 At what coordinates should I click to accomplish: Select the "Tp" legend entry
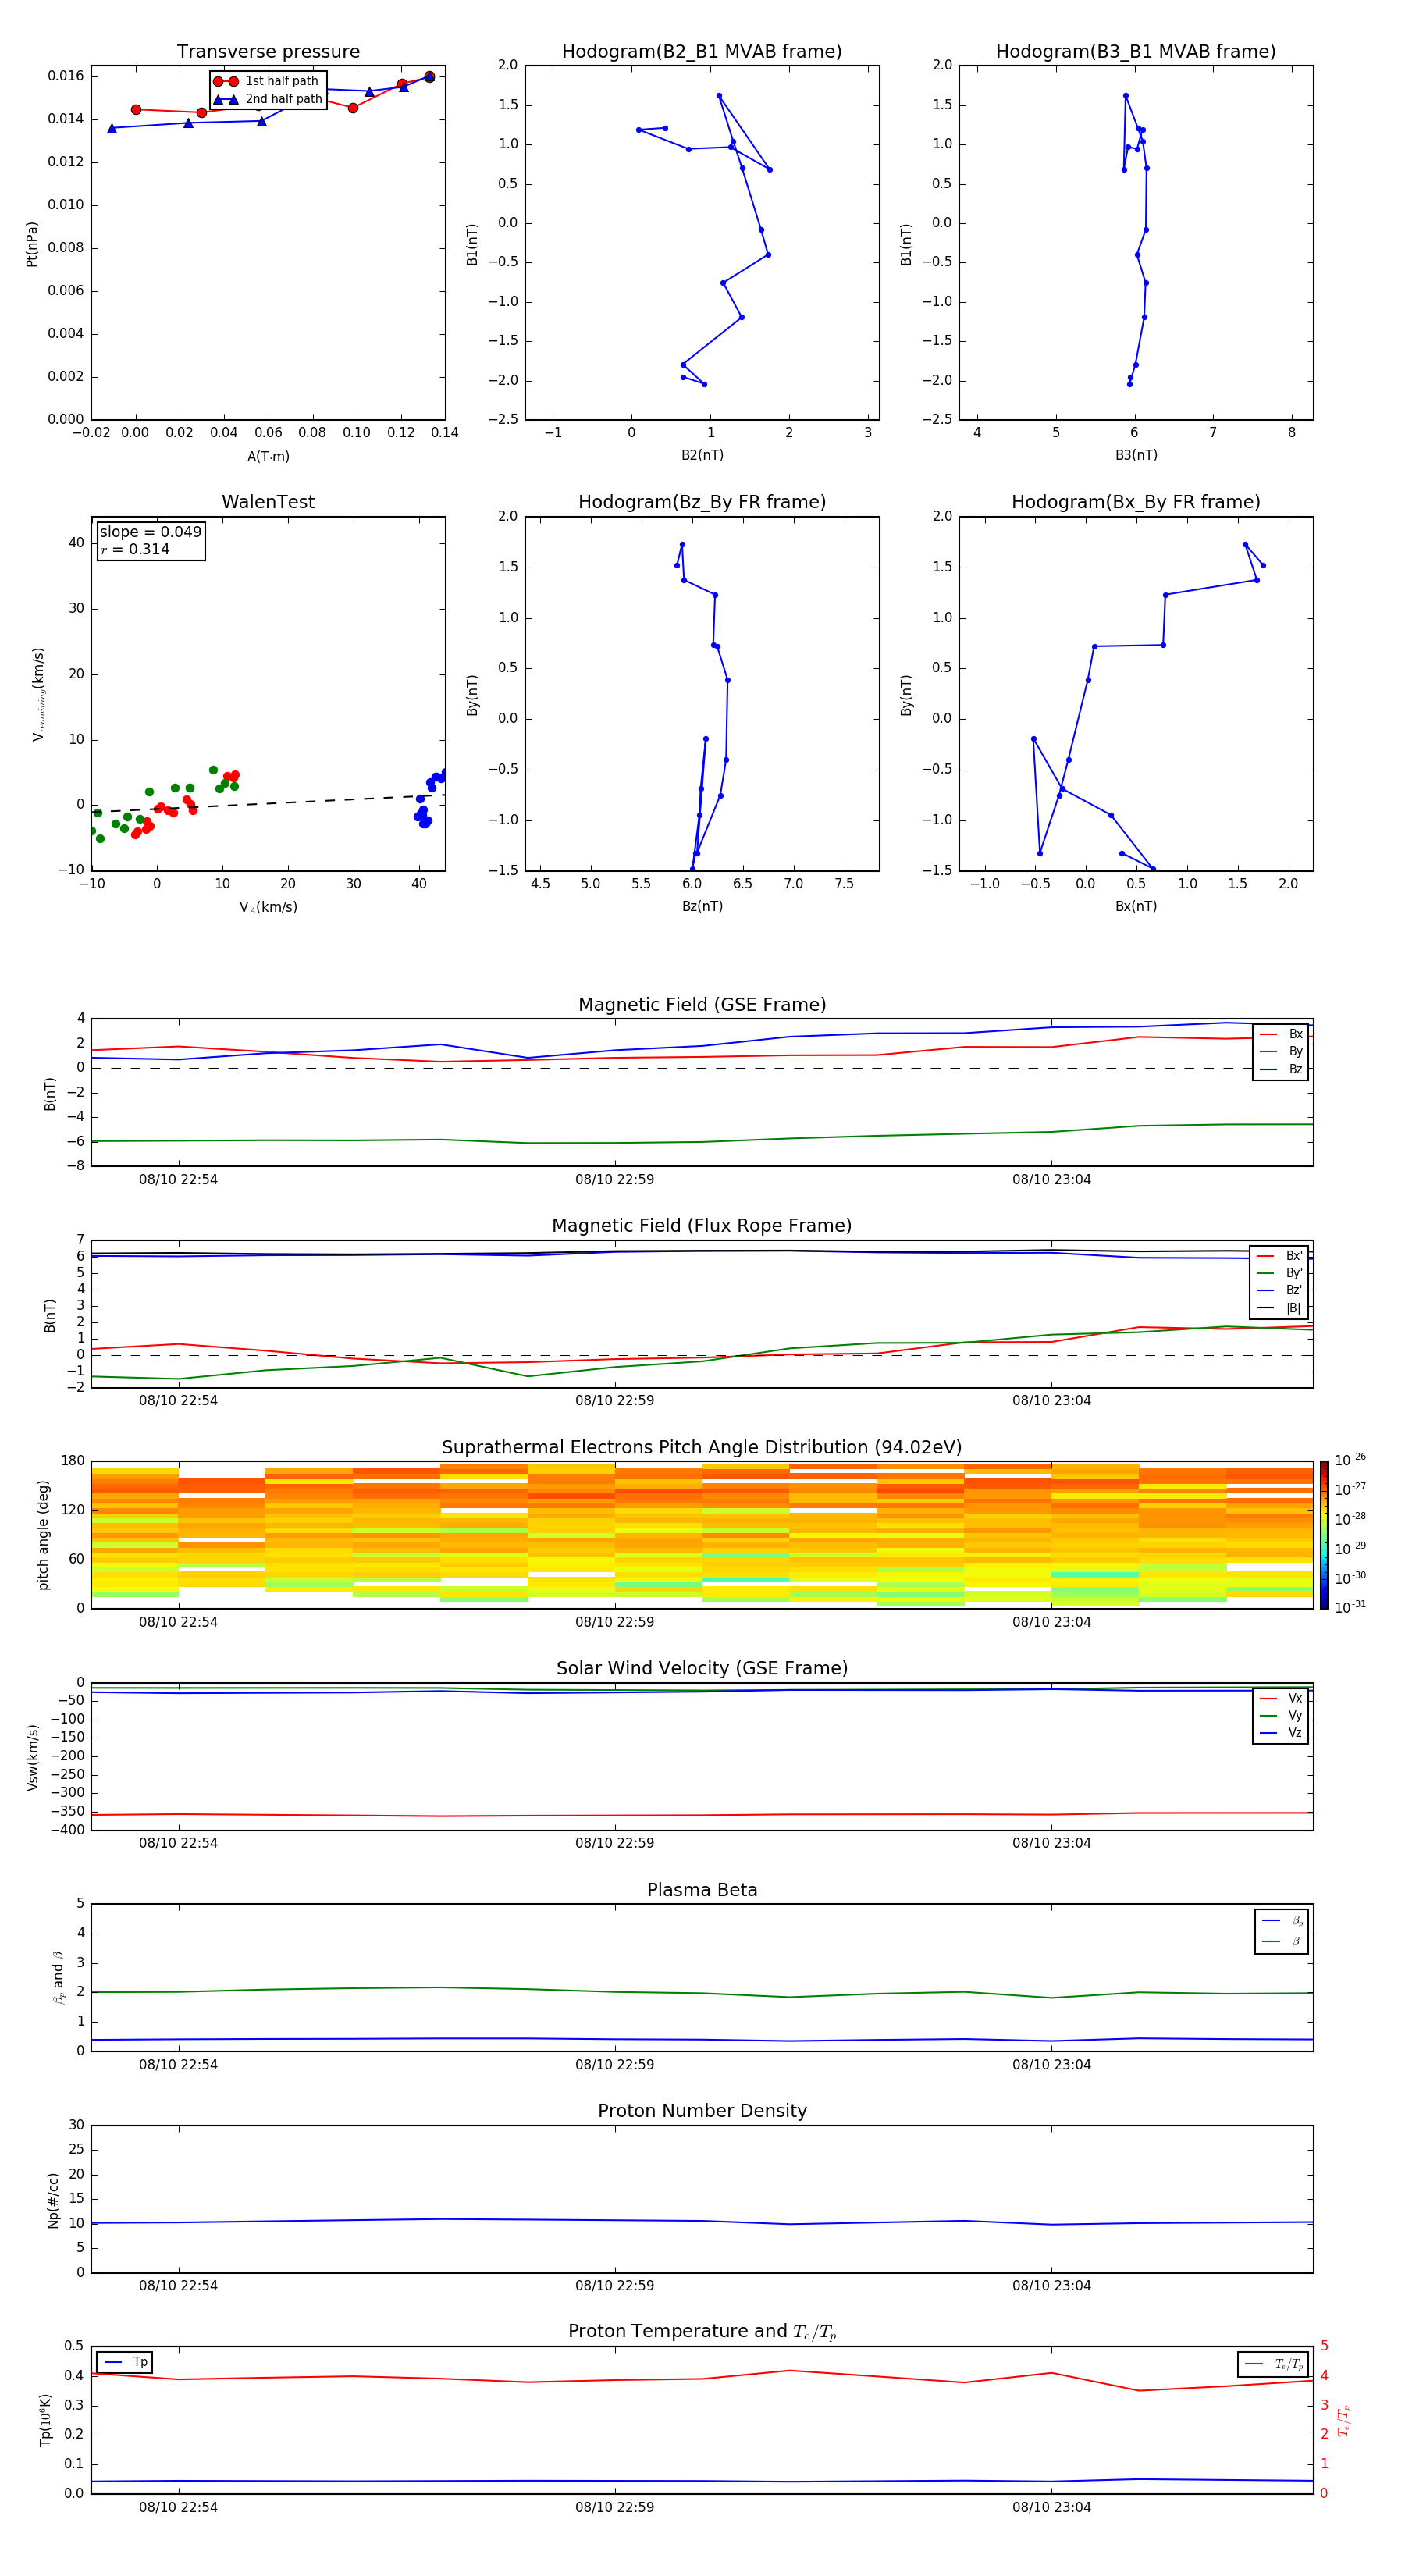[125, 2362]
